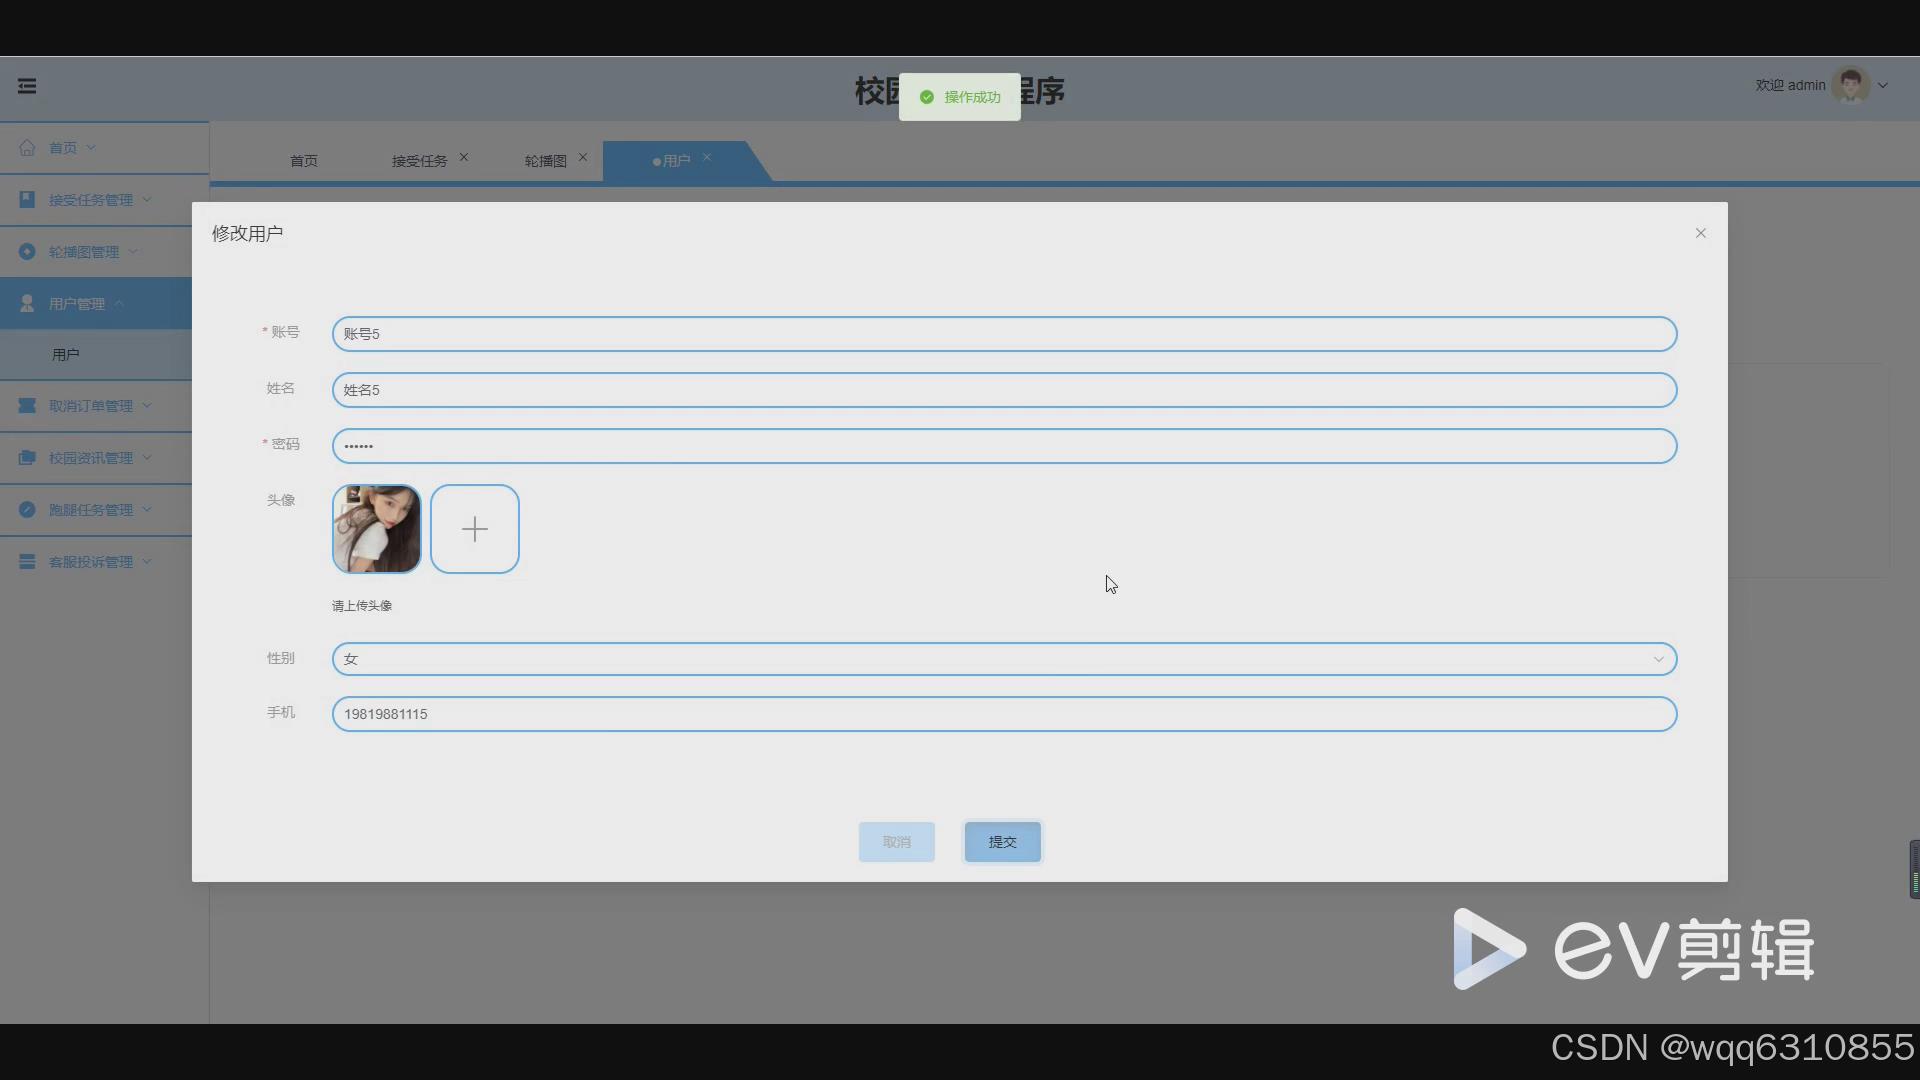Focus the 账号 input field
Screen dimensions: 1920x1080
pyautogui.click(x=1004, y=334)
